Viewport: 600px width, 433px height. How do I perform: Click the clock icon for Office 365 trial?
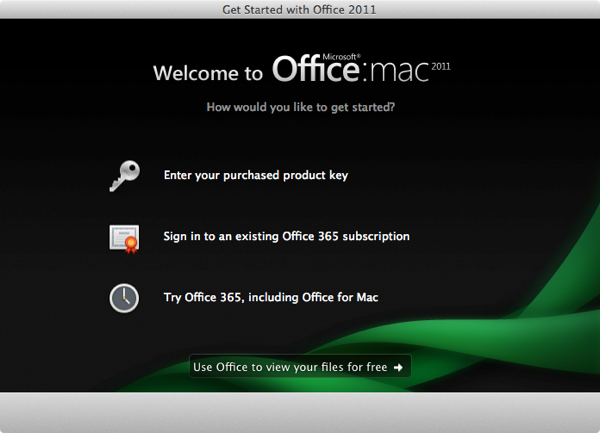(x=124, y=298)
